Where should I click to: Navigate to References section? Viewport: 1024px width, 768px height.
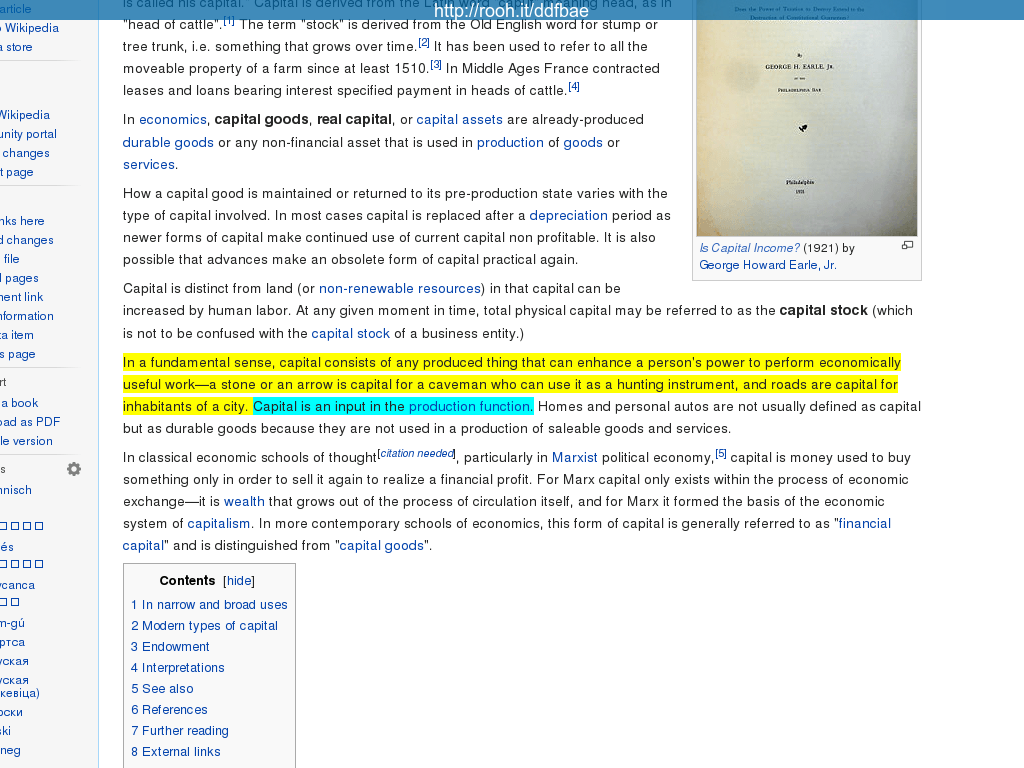point(169,710)
